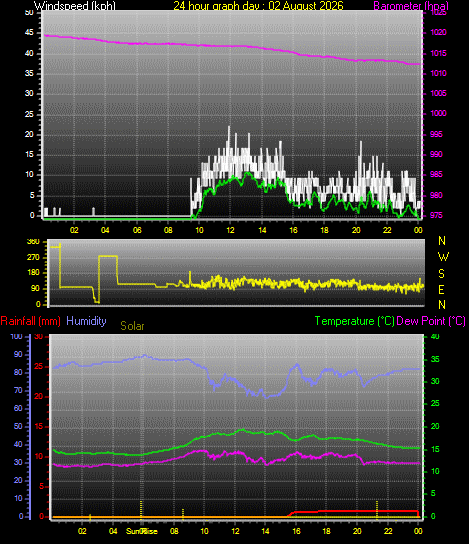This screenshot has height=544, width=469.
Task: Click the 35 value on the temperature scale
Action: coord(435,359)
